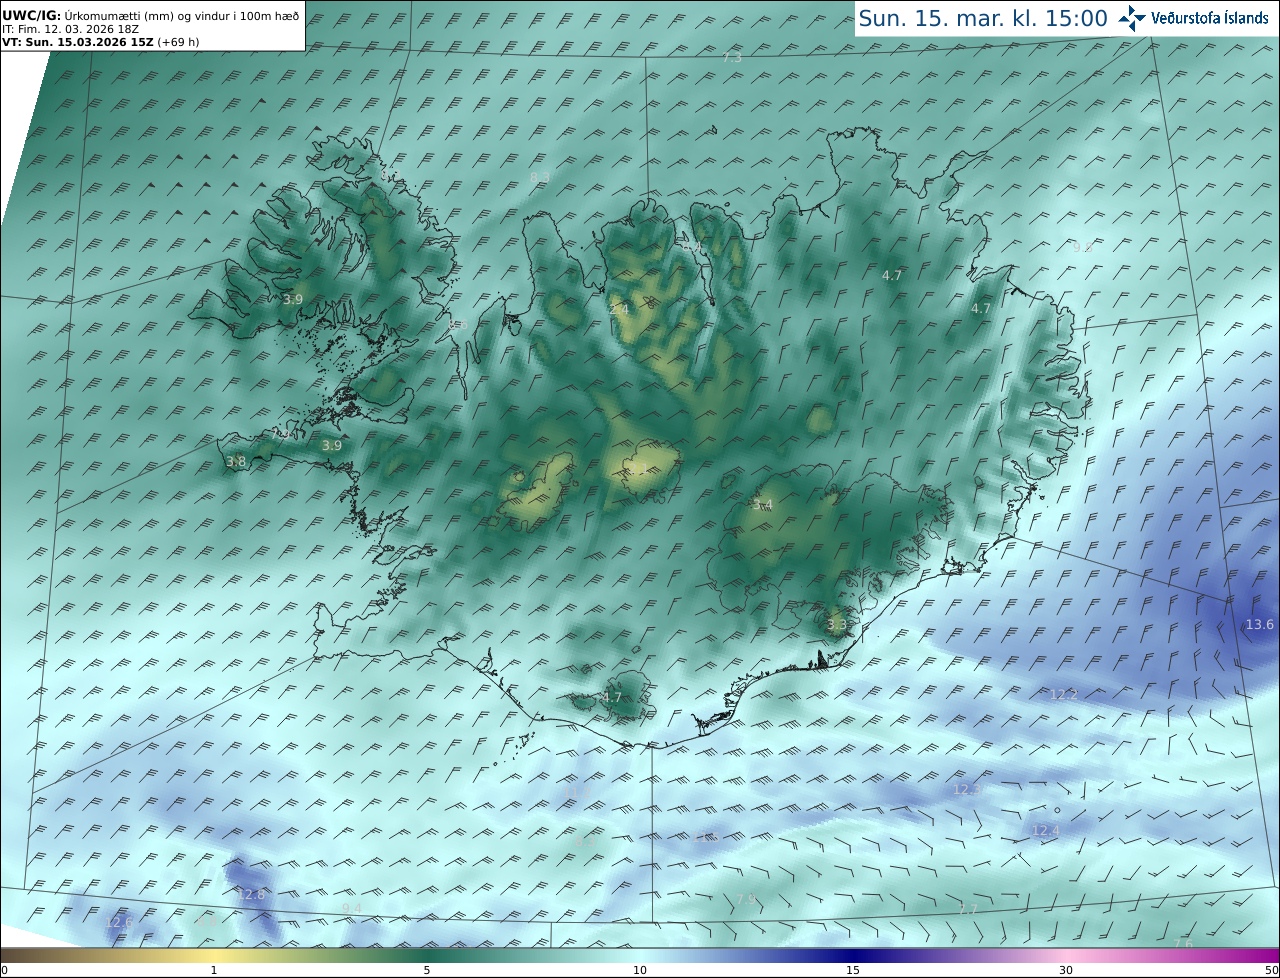Screen dimensions: 1280x978
Task: Click the 3.8 value on the western peninsula tip
Action: pyautogui.click(x=236, y=461)
